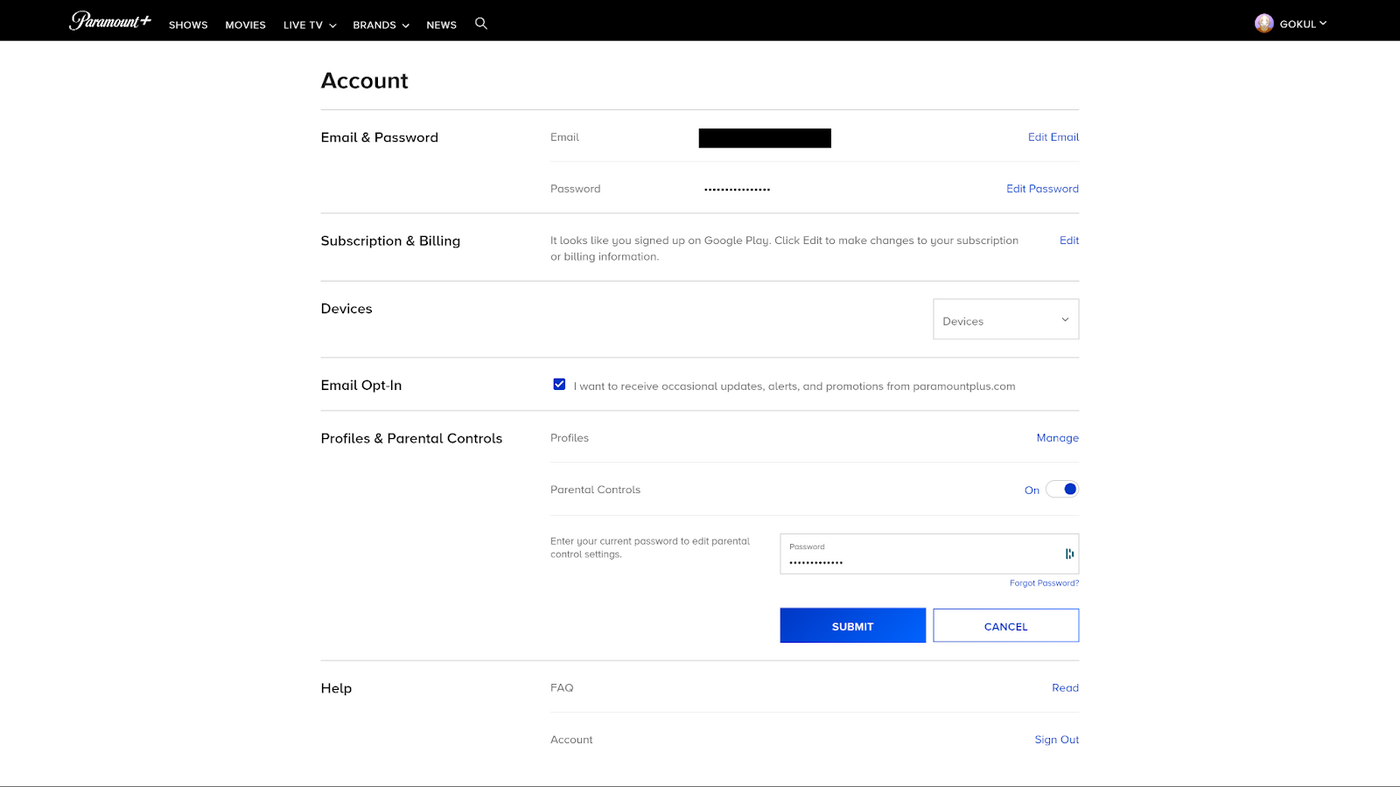Click Read next to FAQ
1400x787 pixels.
[x=1065, y=687]
